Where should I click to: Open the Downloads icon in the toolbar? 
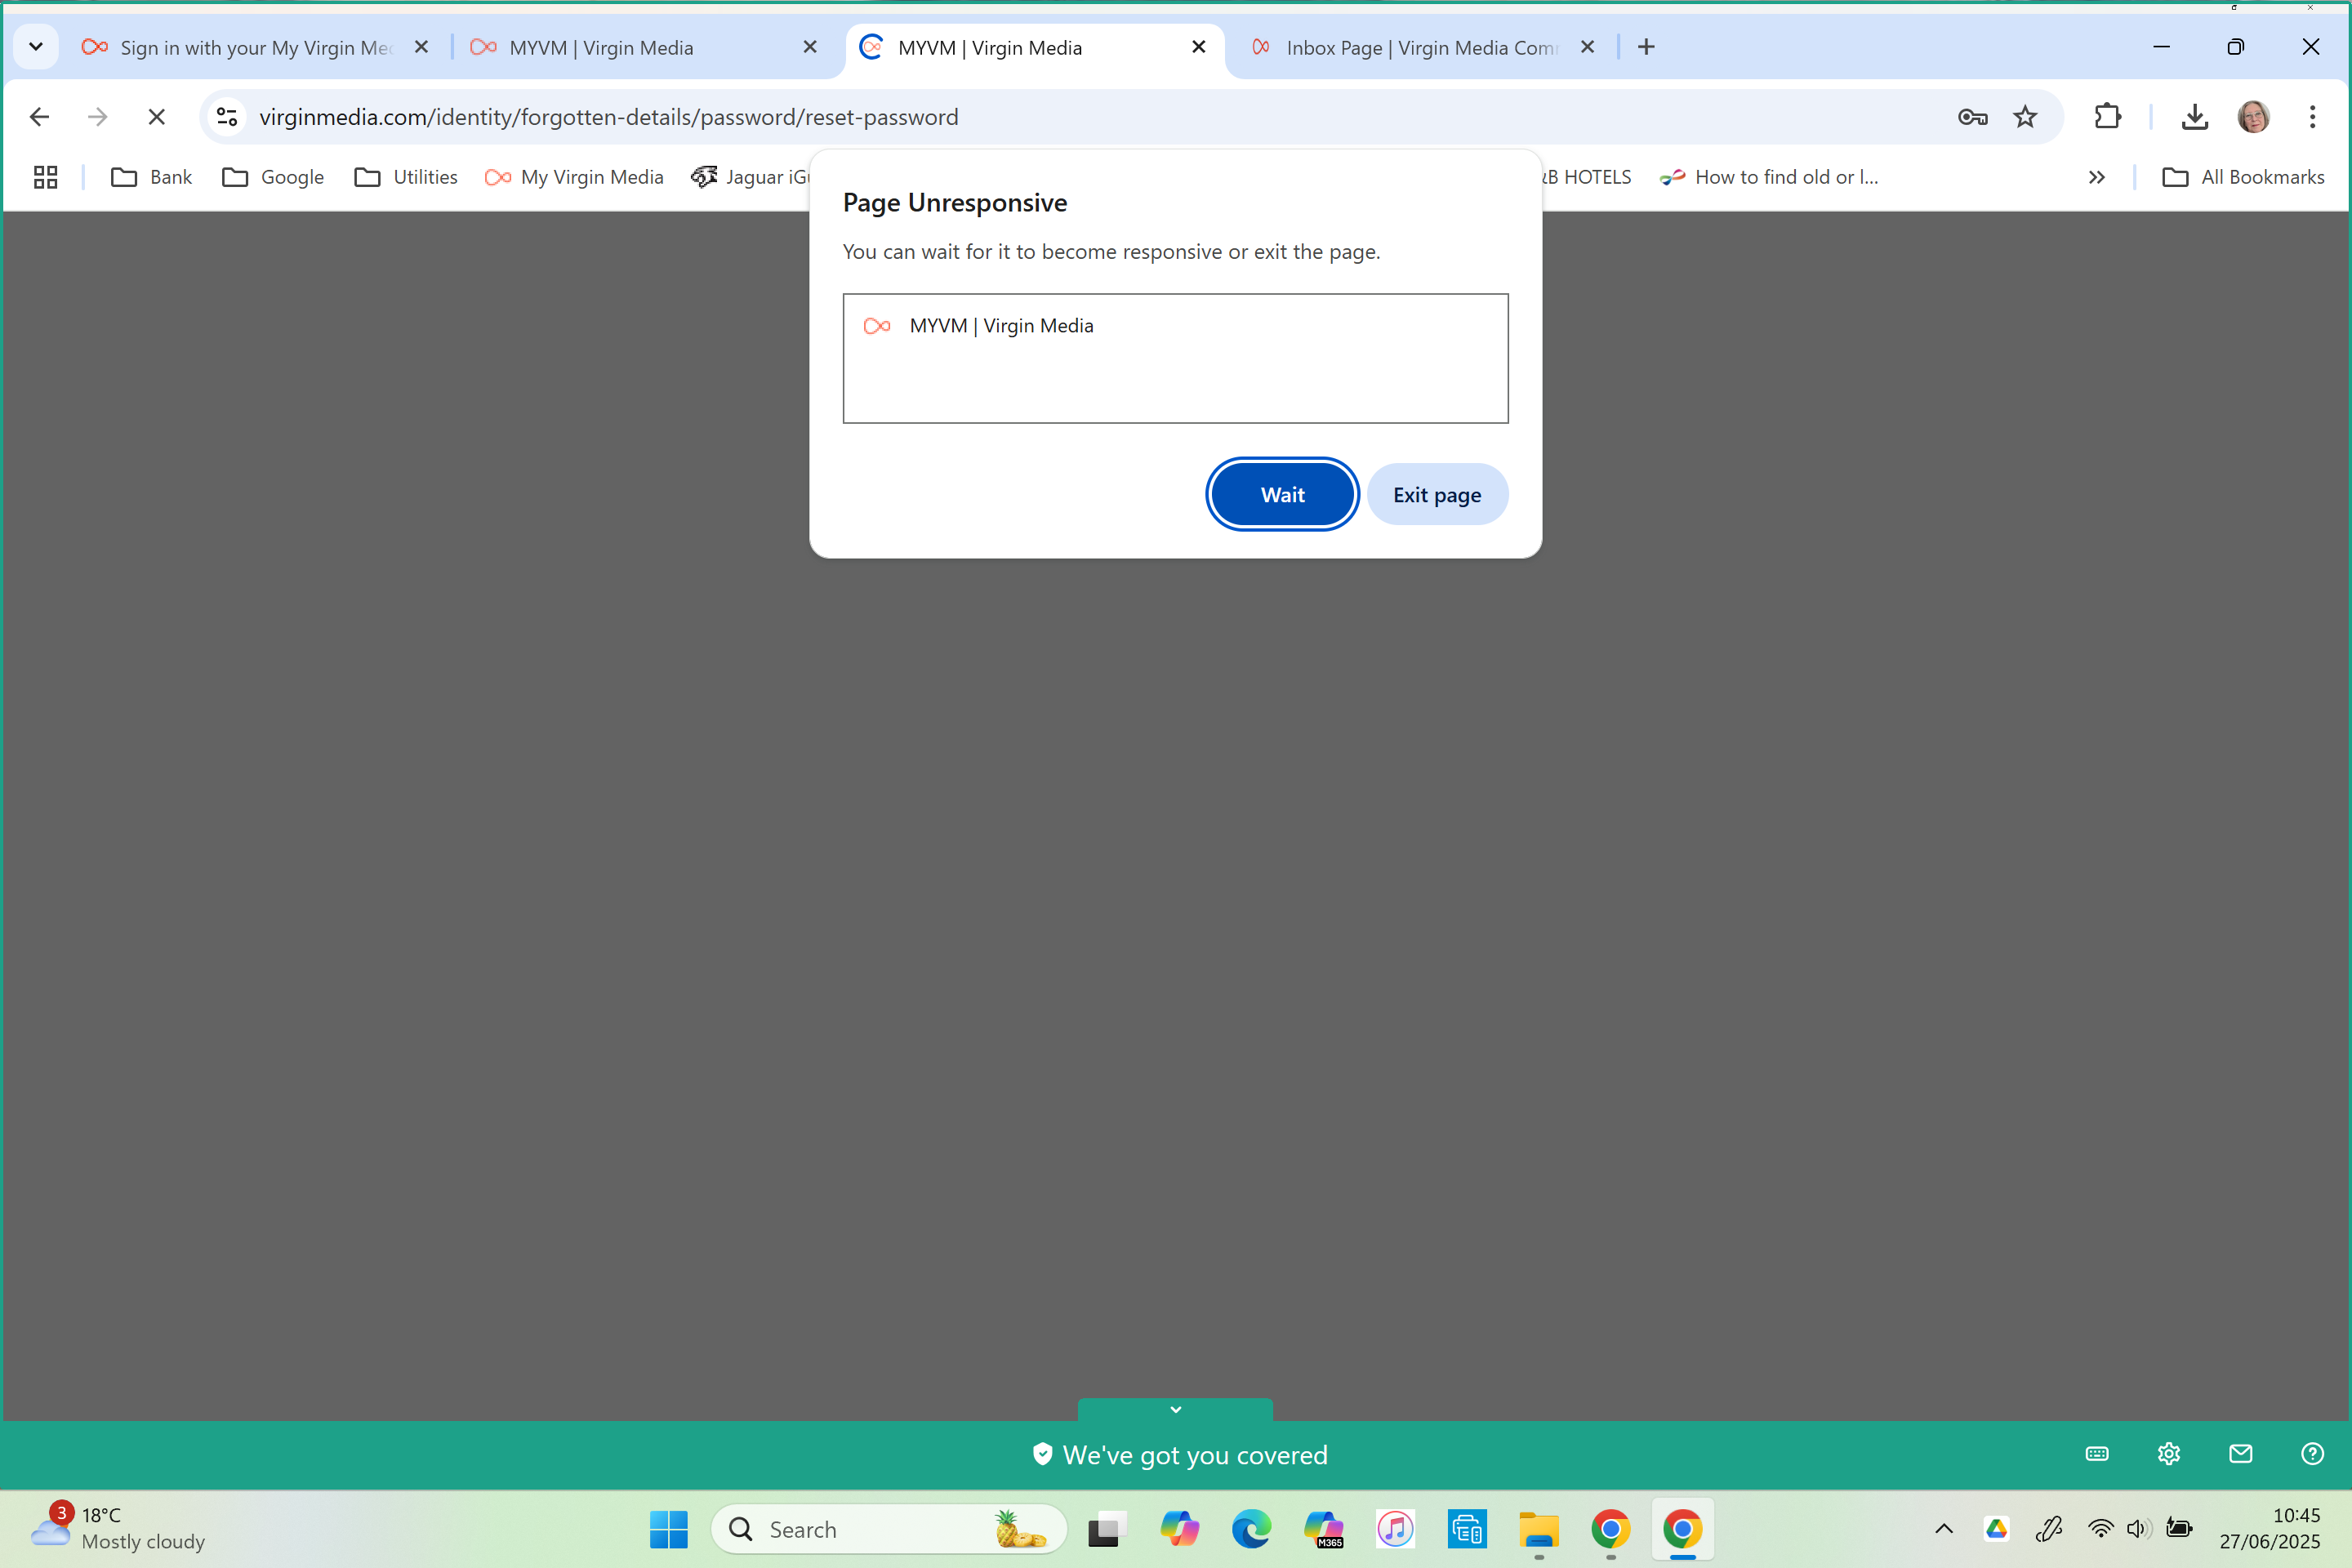click(x=2194, y=116)
